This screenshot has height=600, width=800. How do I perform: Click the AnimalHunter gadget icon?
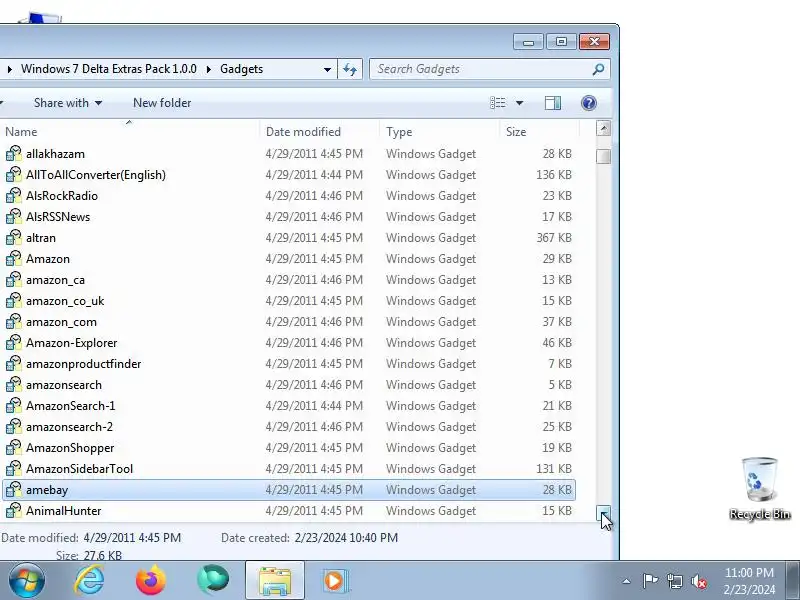14,511
